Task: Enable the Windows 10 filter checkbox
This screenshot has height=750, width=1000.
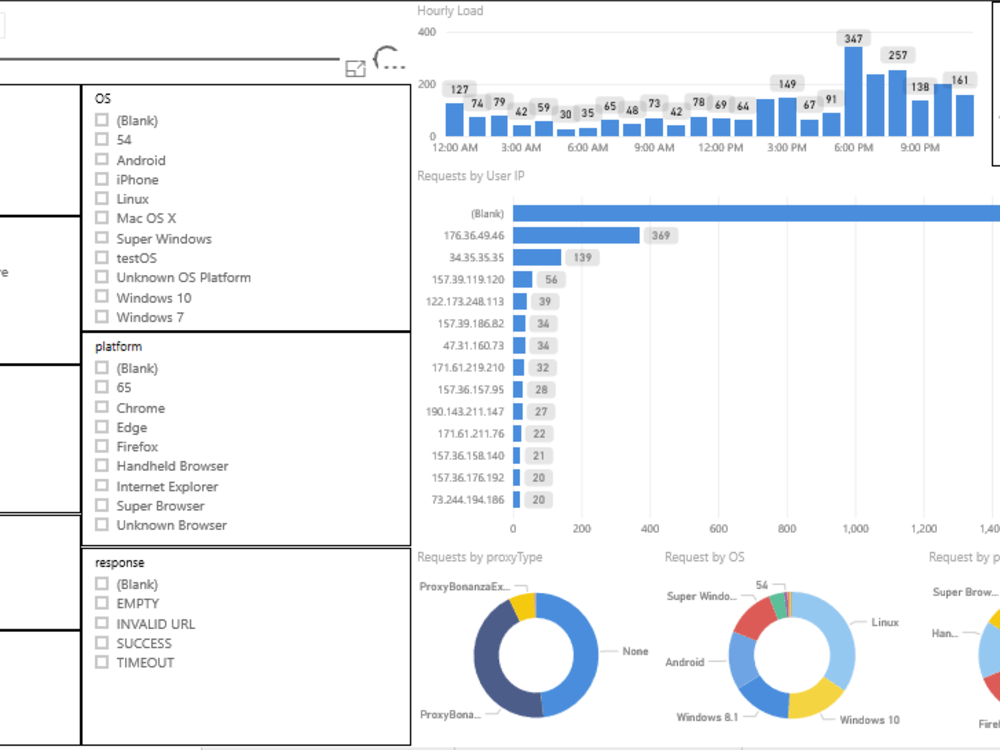Action: (101, 297)
